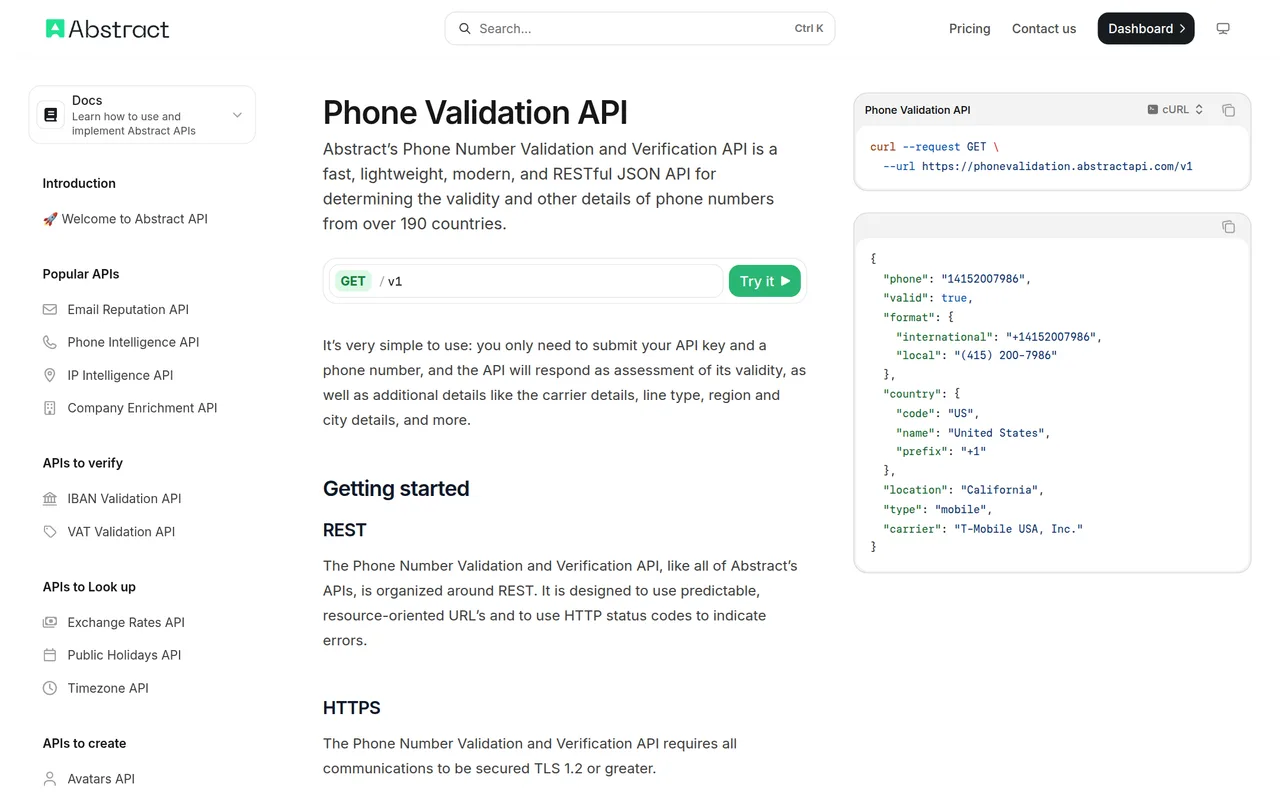Image resolution: width=1280 pixels, height=800 pixels.
Task: Click the /v1 endpoint path field
Action: click(527, 281)
